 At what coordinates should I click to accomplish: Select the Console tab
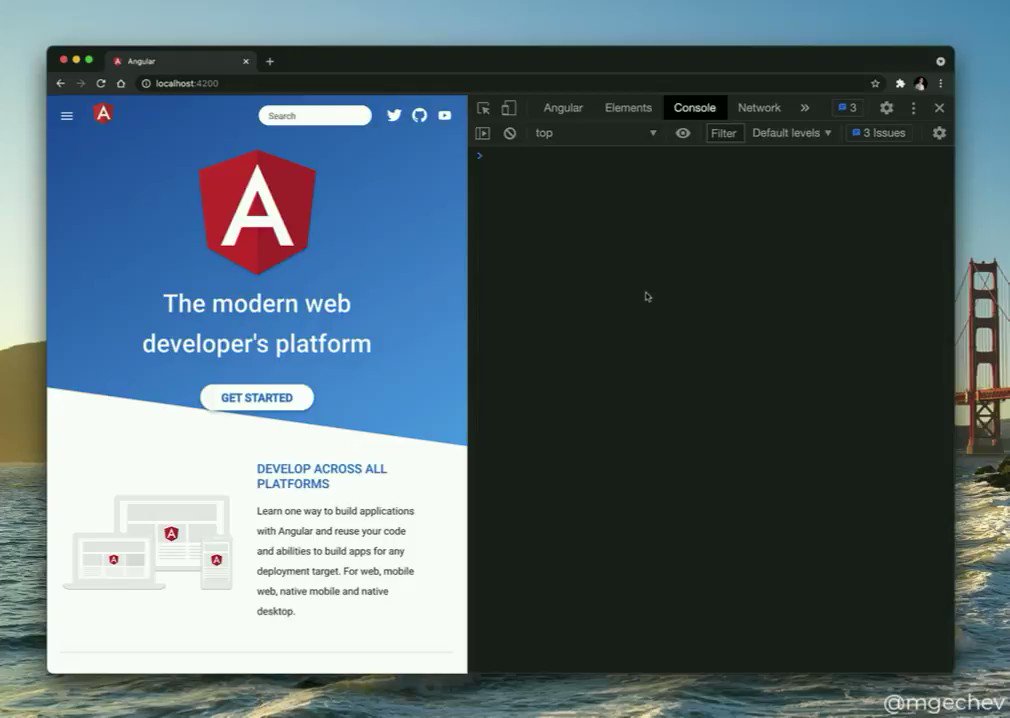click(694, 108)
